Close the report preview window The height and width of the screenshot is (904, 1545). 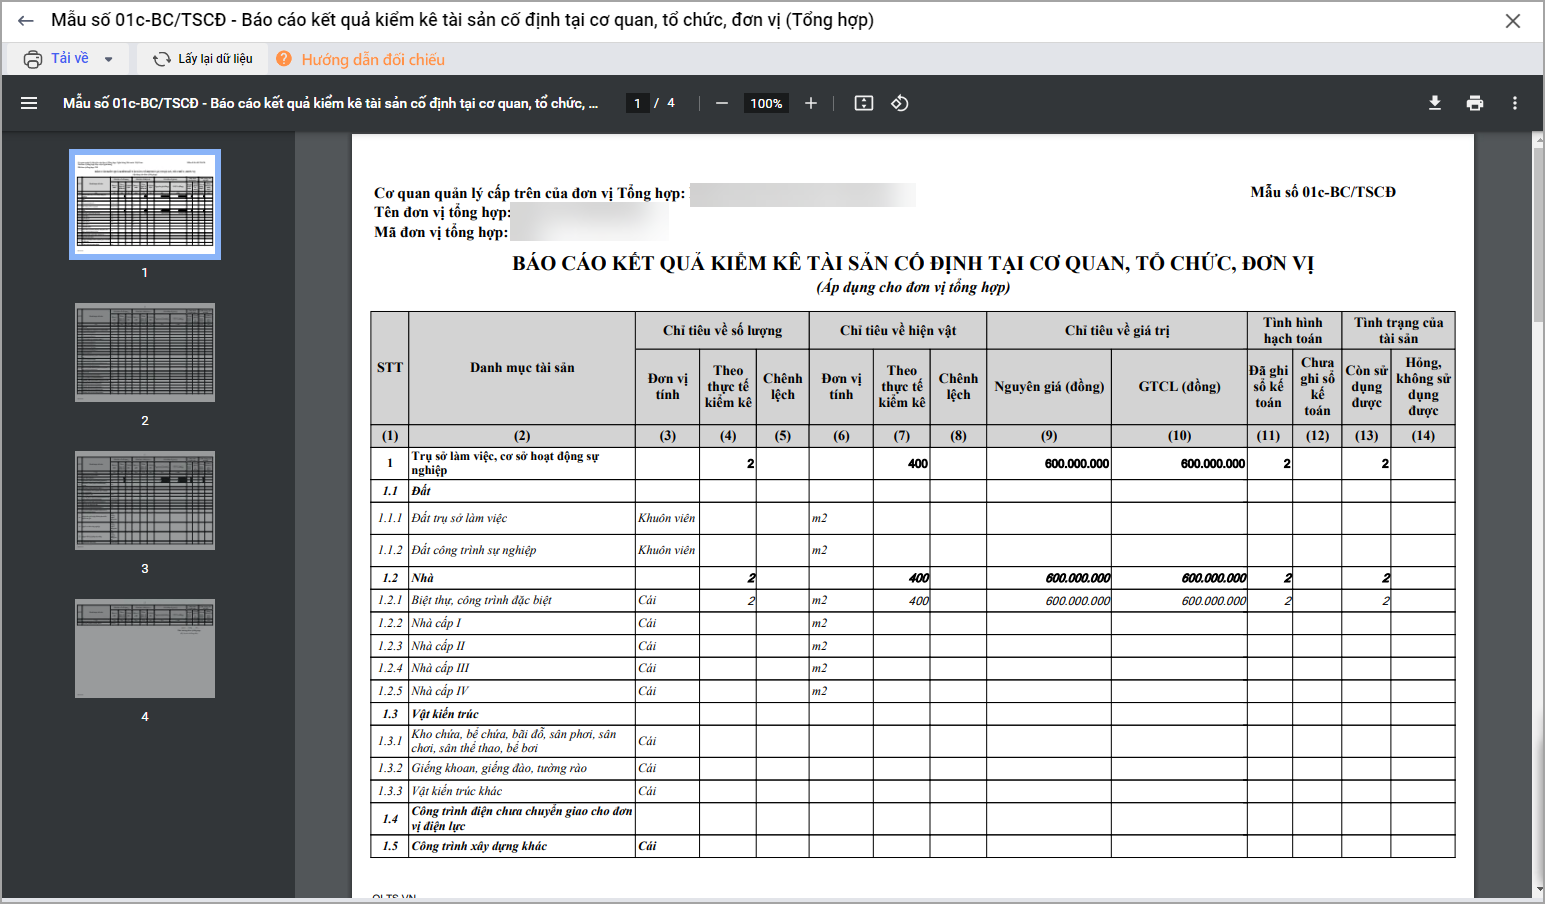[x=1513, y=21]
